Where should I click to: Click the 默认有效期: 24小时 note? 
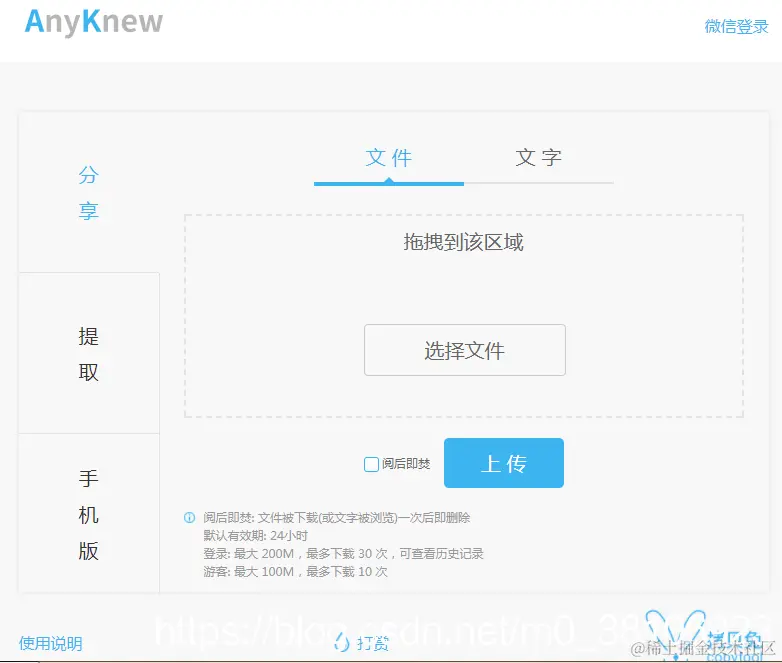click(x=255, y=536)
